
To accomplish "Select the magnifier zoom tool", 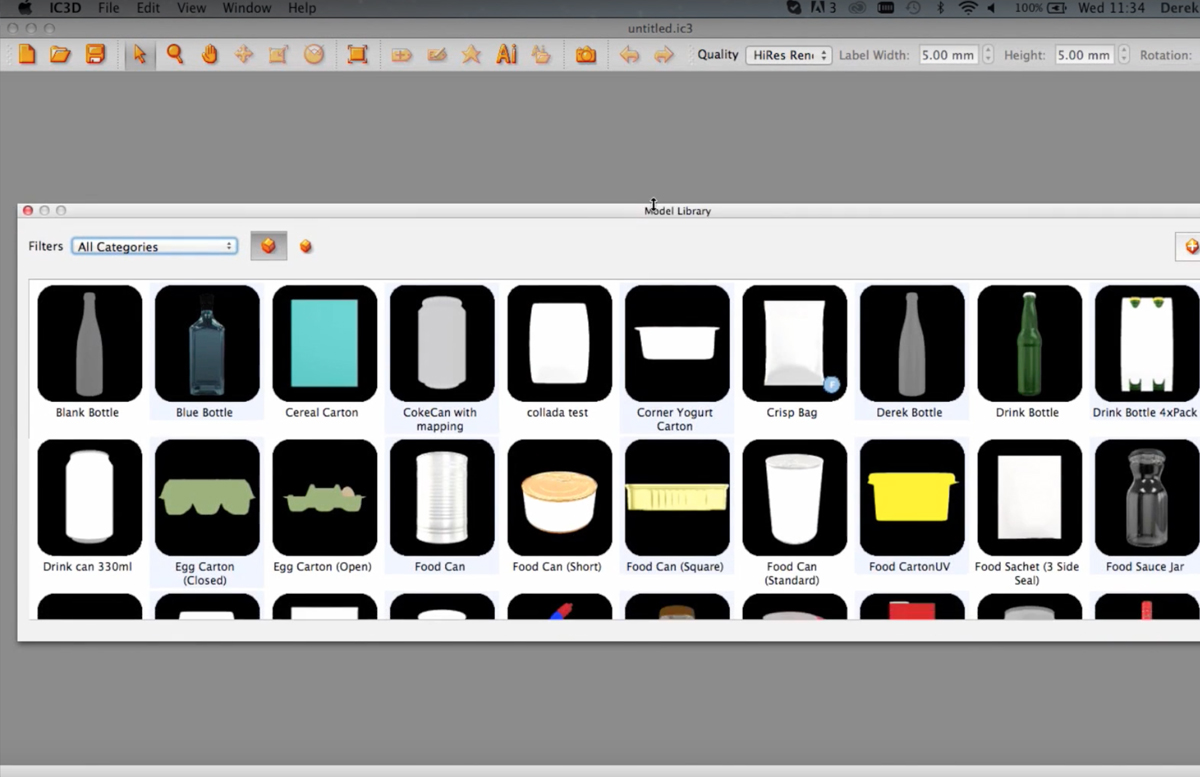I will coord(175,55).
